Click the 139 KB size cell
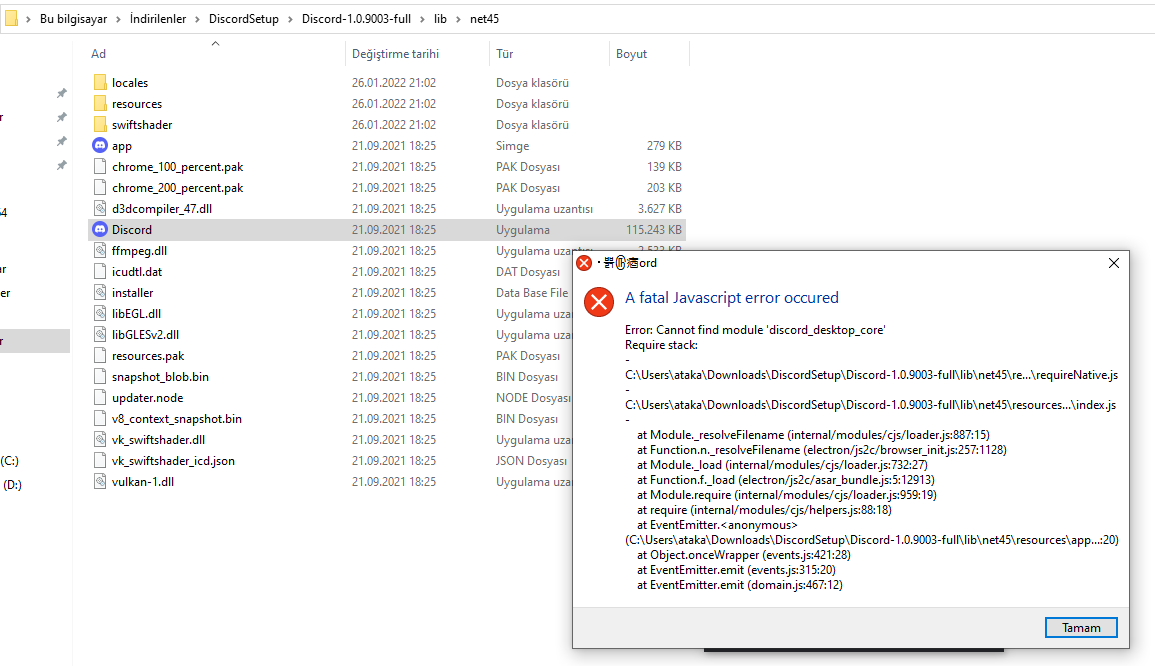The width and height of the screenshot is (1155, 666). [664, 166]
